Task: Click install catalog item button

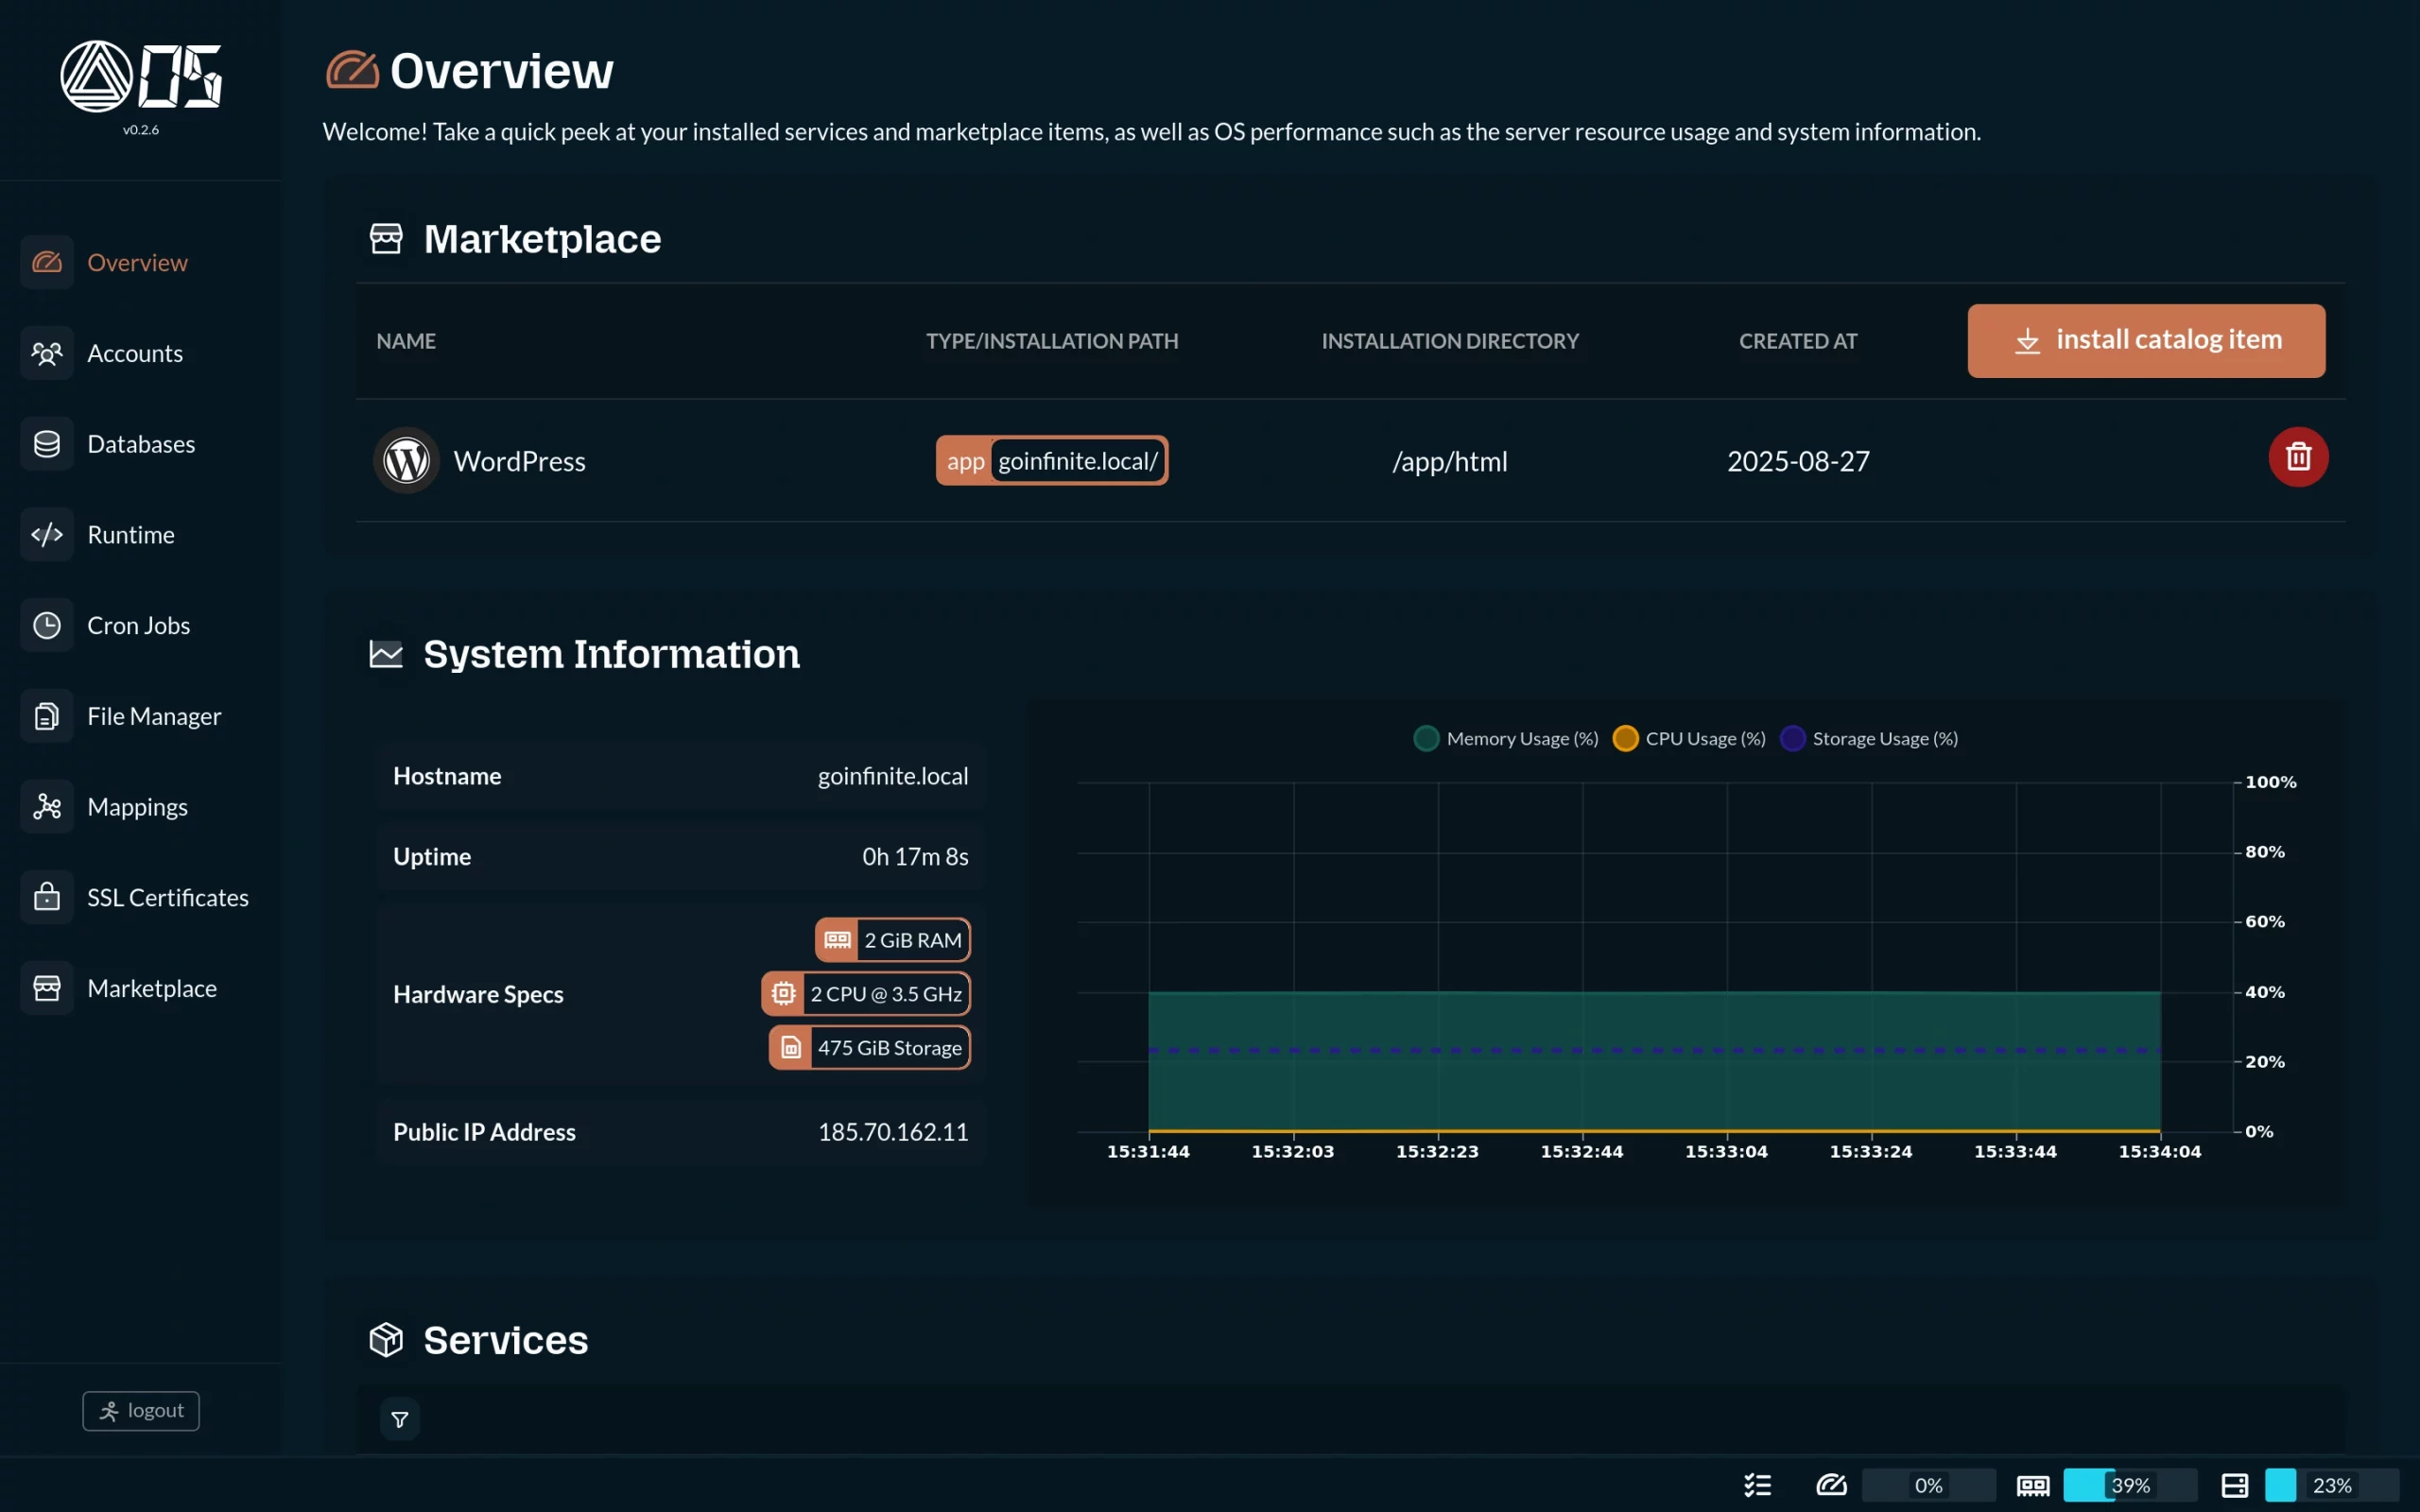Action: click(x=2145, y=341)
